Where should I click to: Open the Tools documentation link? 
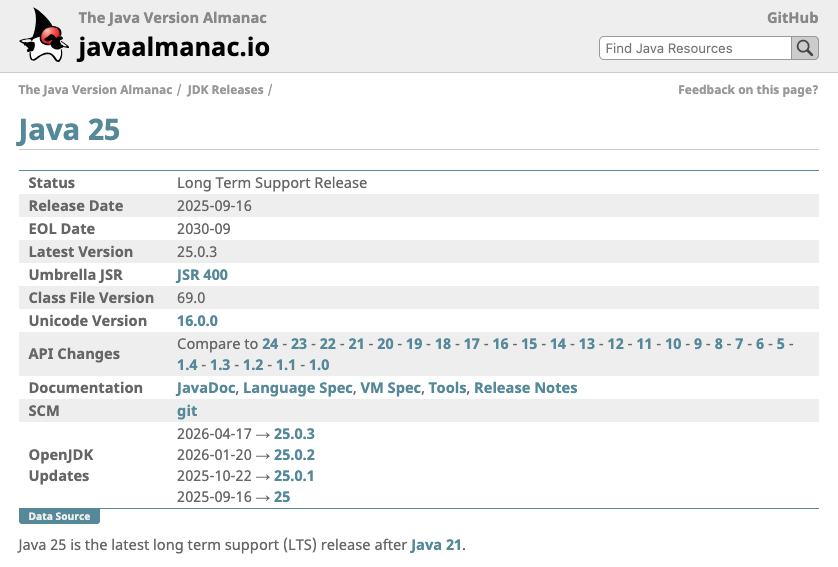click(x=447, y=388)
